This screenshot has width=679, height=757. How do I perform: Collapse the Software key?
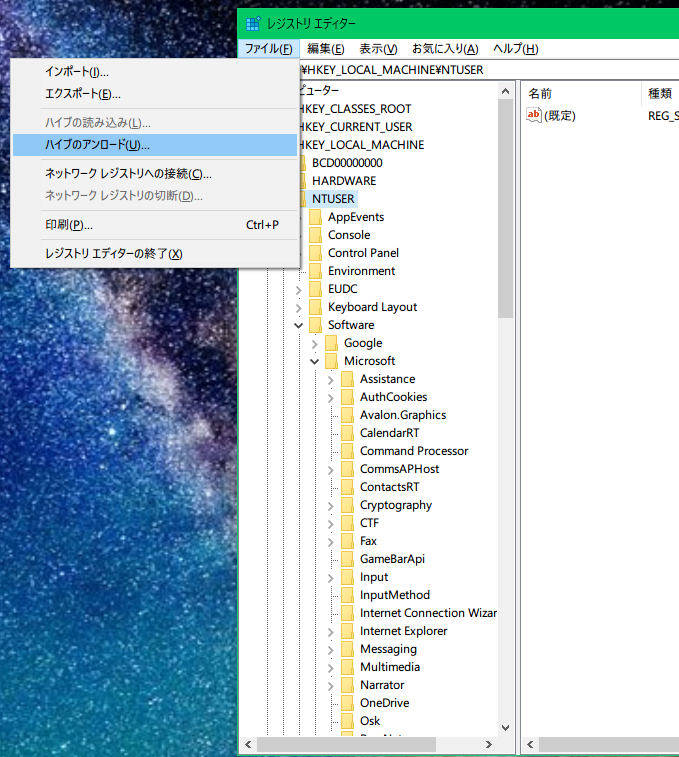point(298,325)
